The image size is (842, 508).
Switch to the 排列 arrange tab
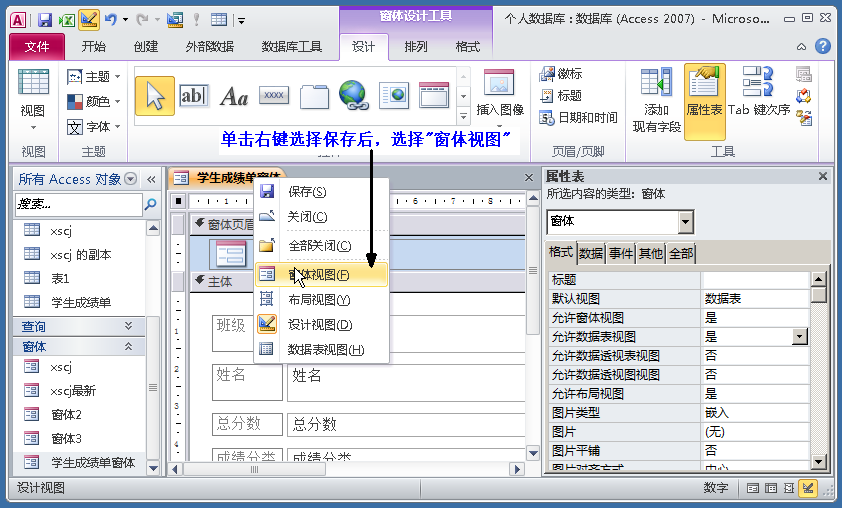pyautogui.click(x=416, y=47)
